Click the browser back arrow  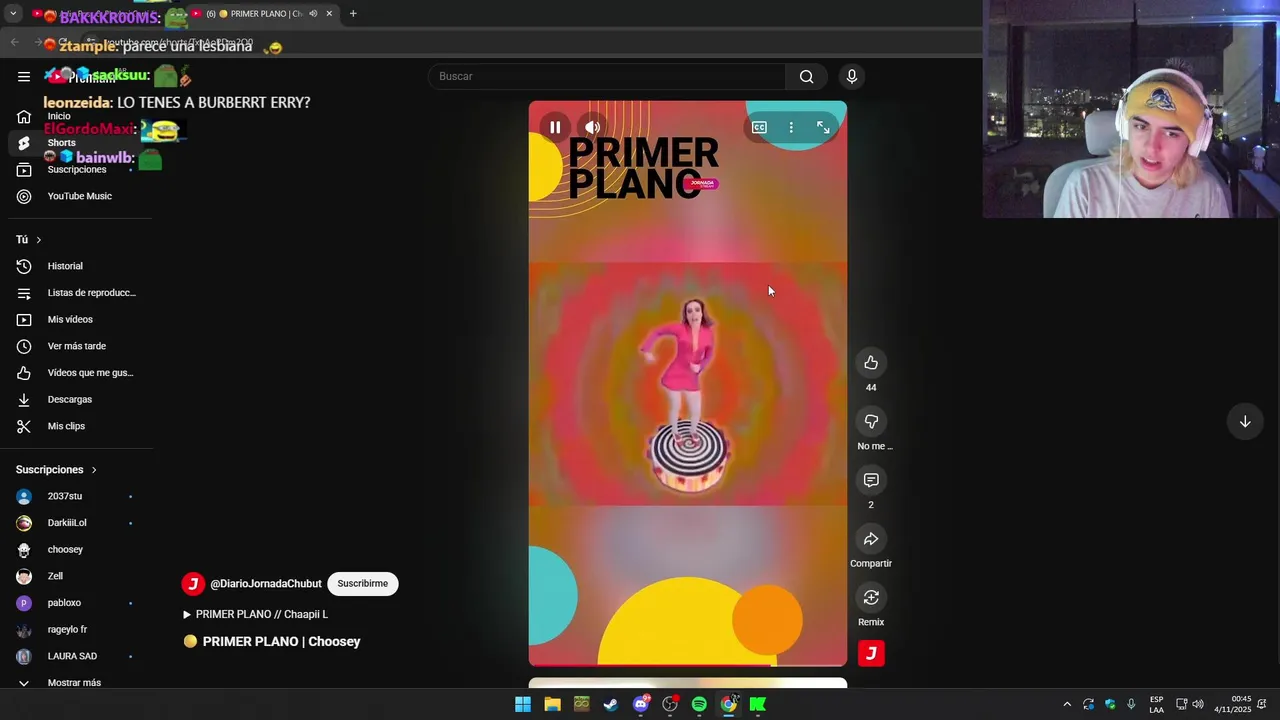pos(14,42)
